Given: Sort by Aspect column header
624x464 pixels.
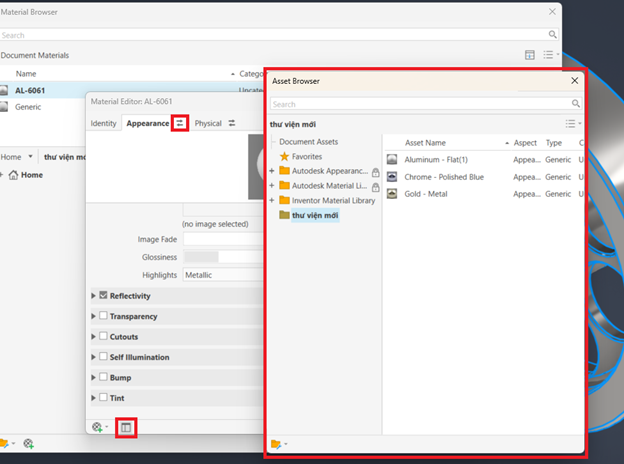Looking at the screenshot, I should click(525, 142).
